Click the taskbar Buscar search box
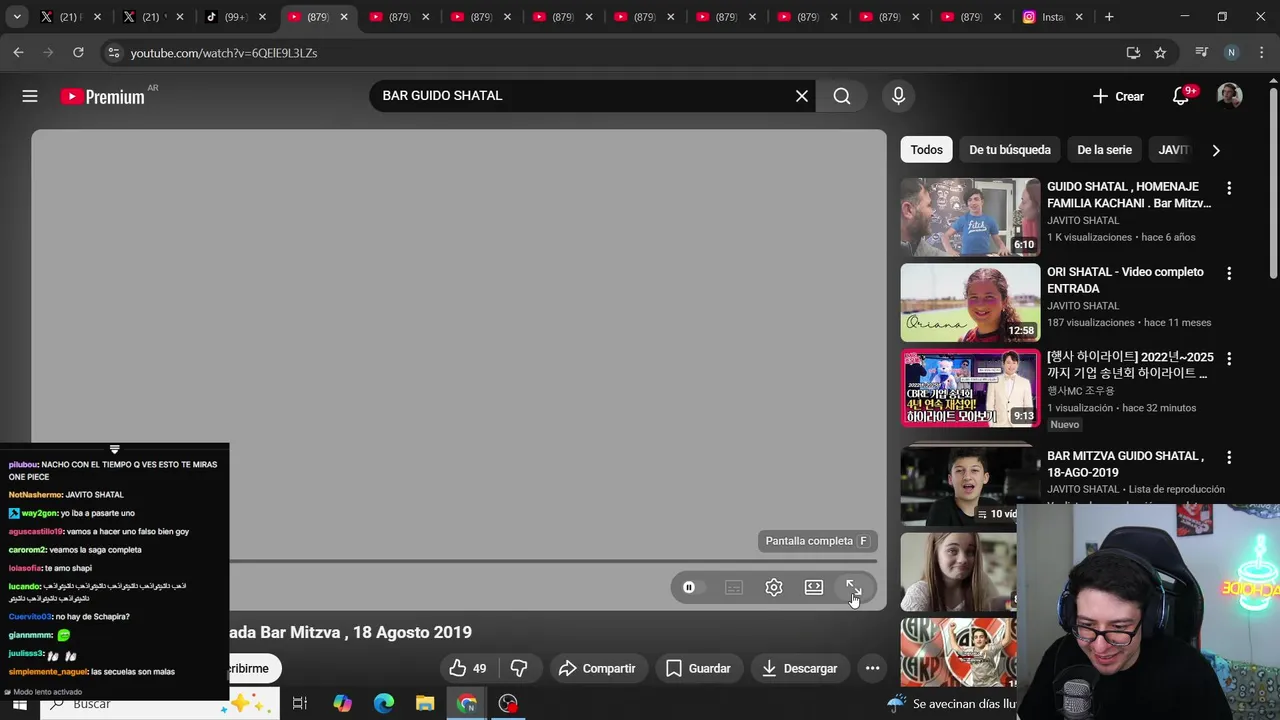The image size is (1280, 720). pos(160,704)
